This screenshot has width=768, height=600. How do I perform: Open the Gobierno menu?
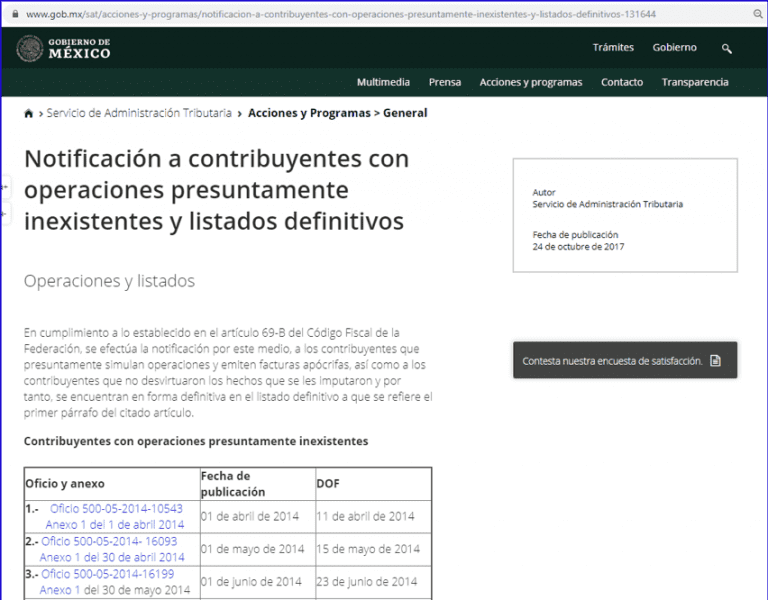[674, 48]
